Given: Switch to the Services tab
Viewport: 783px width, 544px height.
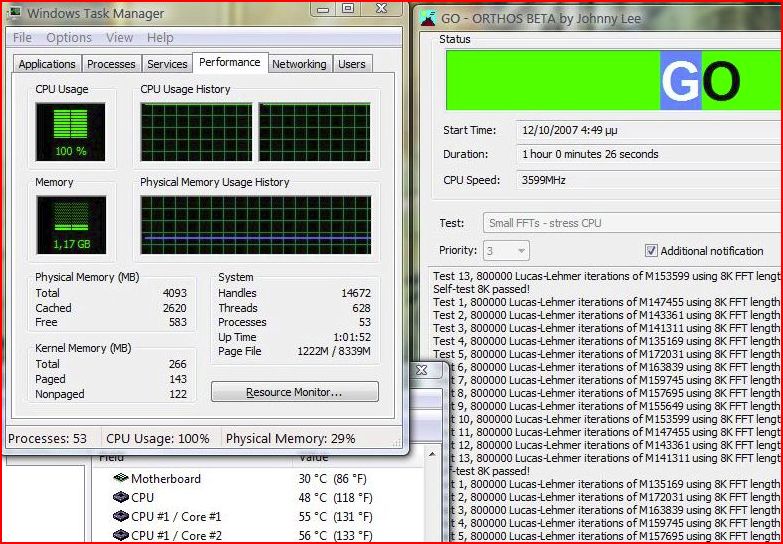Looking at the screenshot, I should [x=167, y=64].
